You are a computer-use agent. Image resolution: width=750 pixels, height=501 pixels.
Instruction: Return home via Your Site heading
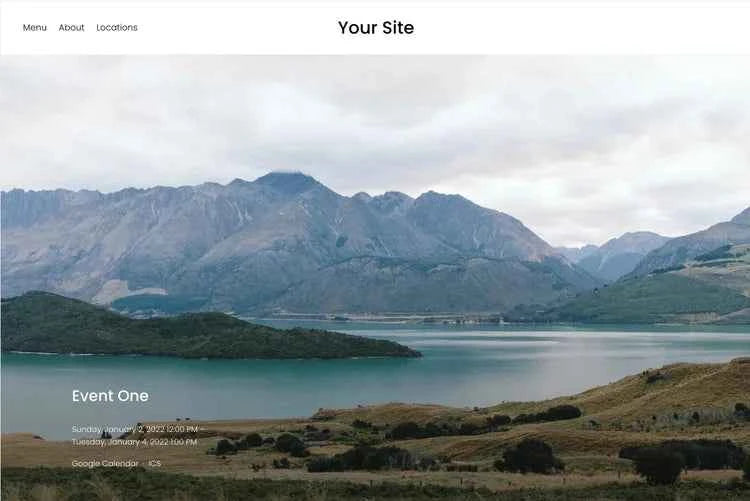tap(376, 27)
